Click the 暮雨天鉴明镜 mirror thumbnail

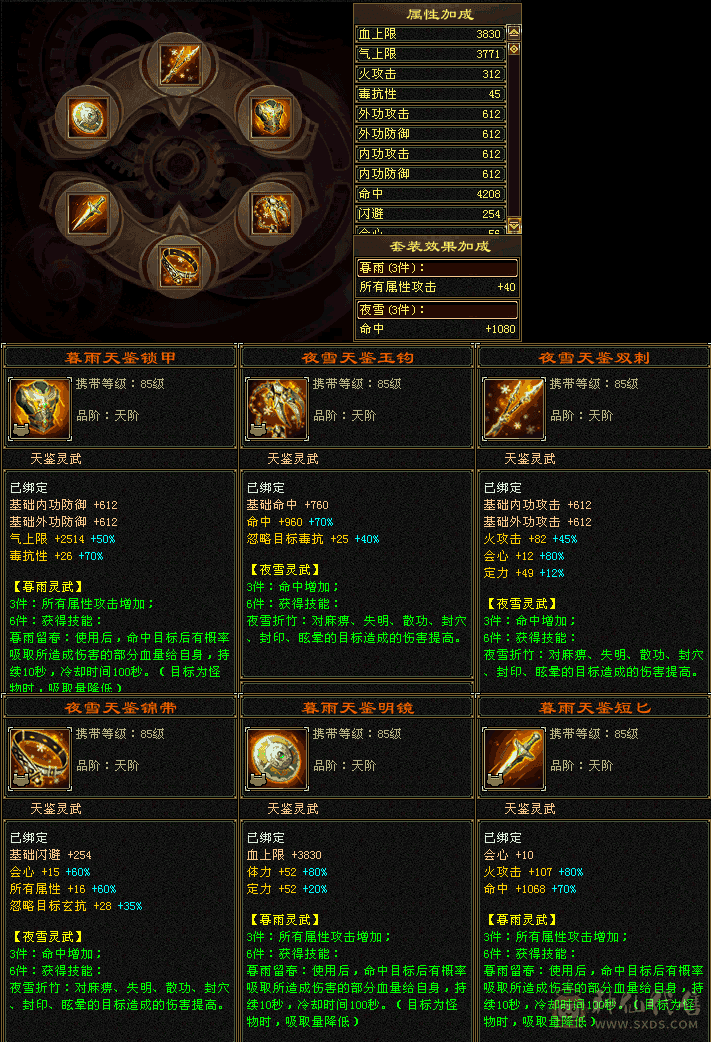pyautogui.click(x=277, y=759)
